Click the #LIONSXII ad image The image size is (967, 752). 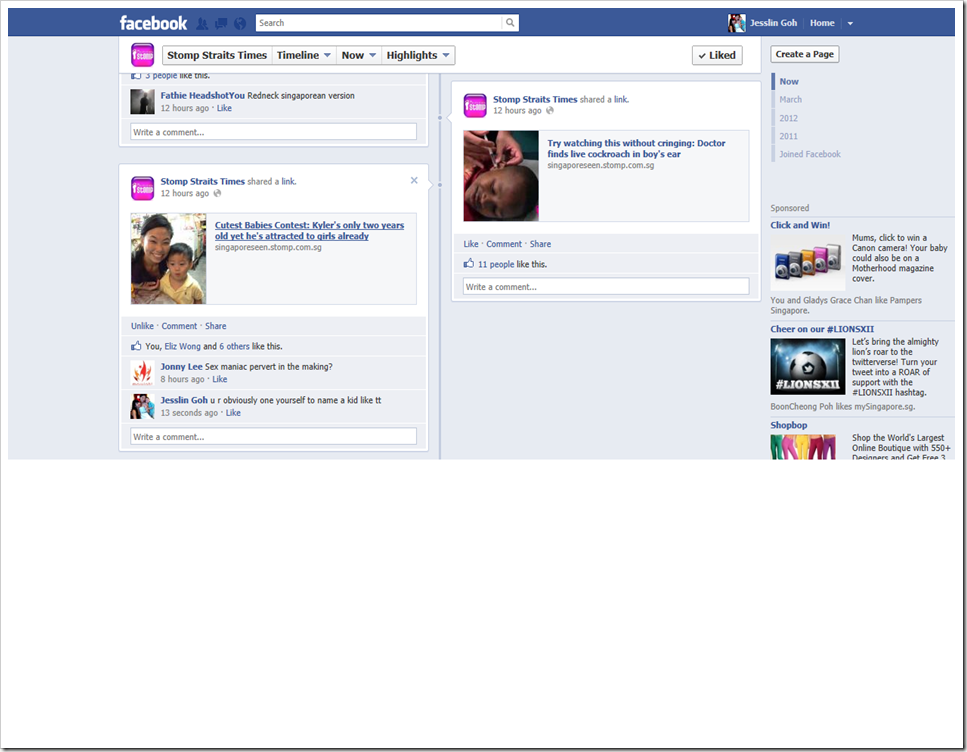(x=808, y=367)
